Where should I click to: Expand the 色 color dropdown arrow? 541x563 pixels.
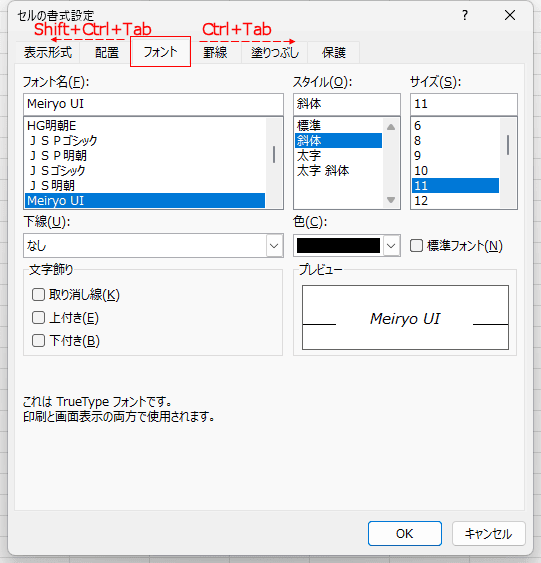tap(391, 246)
